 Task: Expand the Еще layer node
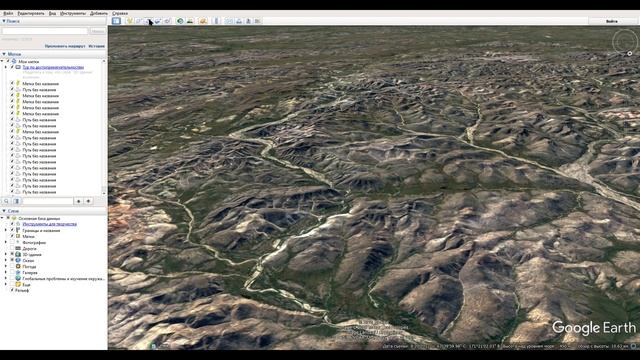pyautogui.click(x=6, y=284)
